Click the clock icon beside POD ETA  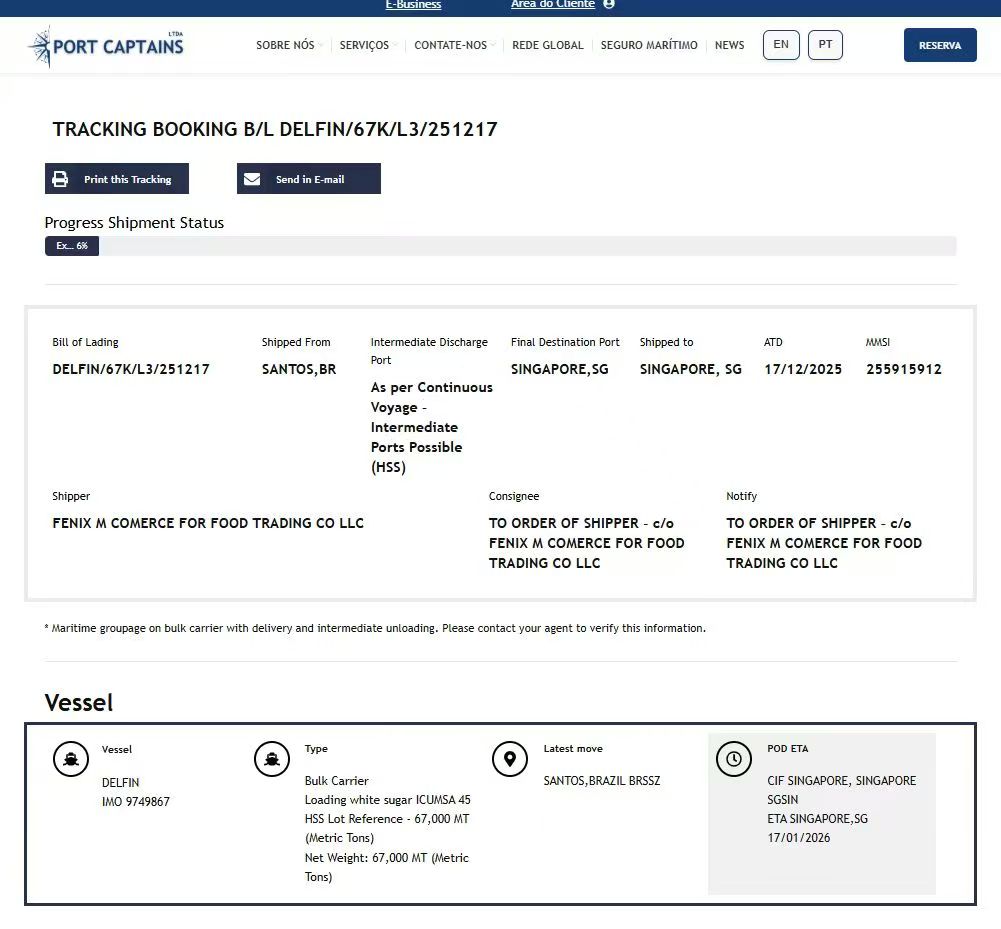click(x=734, y=760)
